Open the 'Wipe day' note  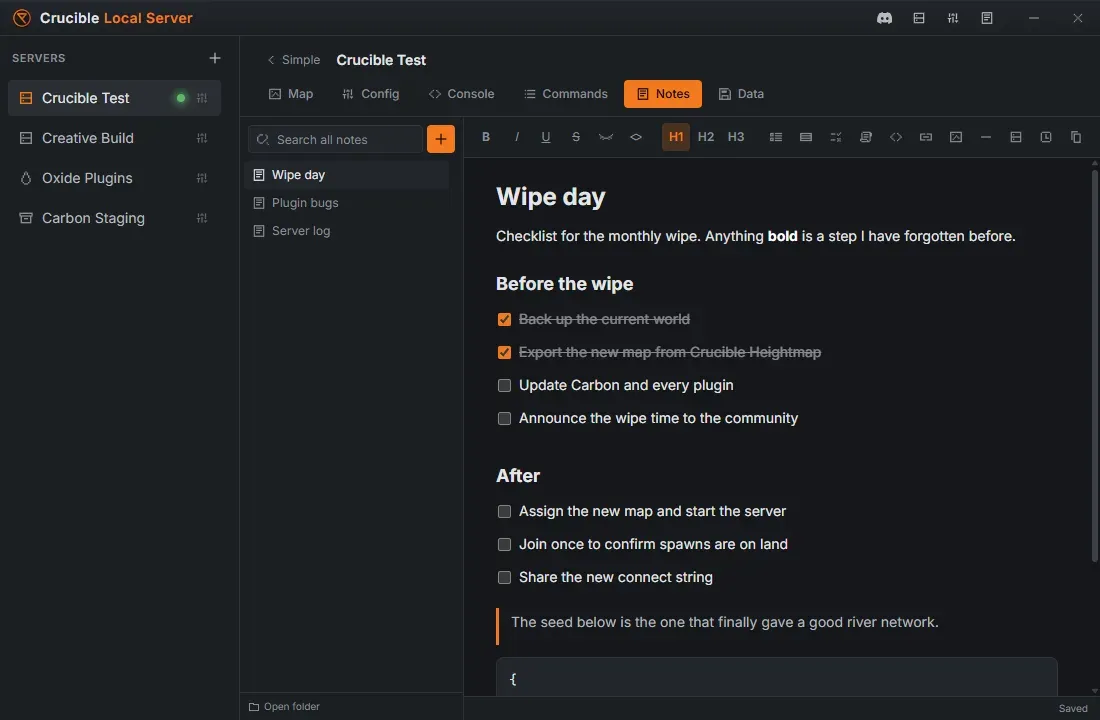347,175
